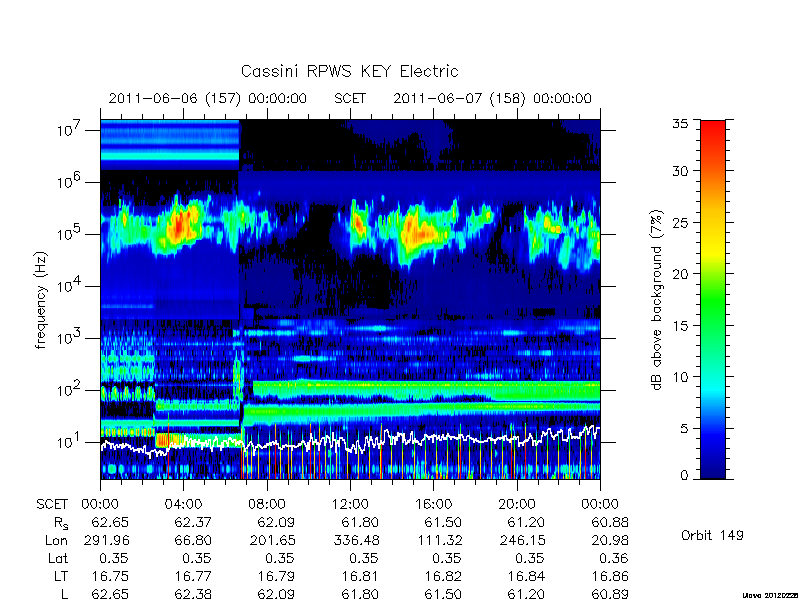This screenshot has width=800, height=600.
Task: Click the green band at 10^2 Hz after 08:00
Action: pyautogui.click(x=426, y=389)
